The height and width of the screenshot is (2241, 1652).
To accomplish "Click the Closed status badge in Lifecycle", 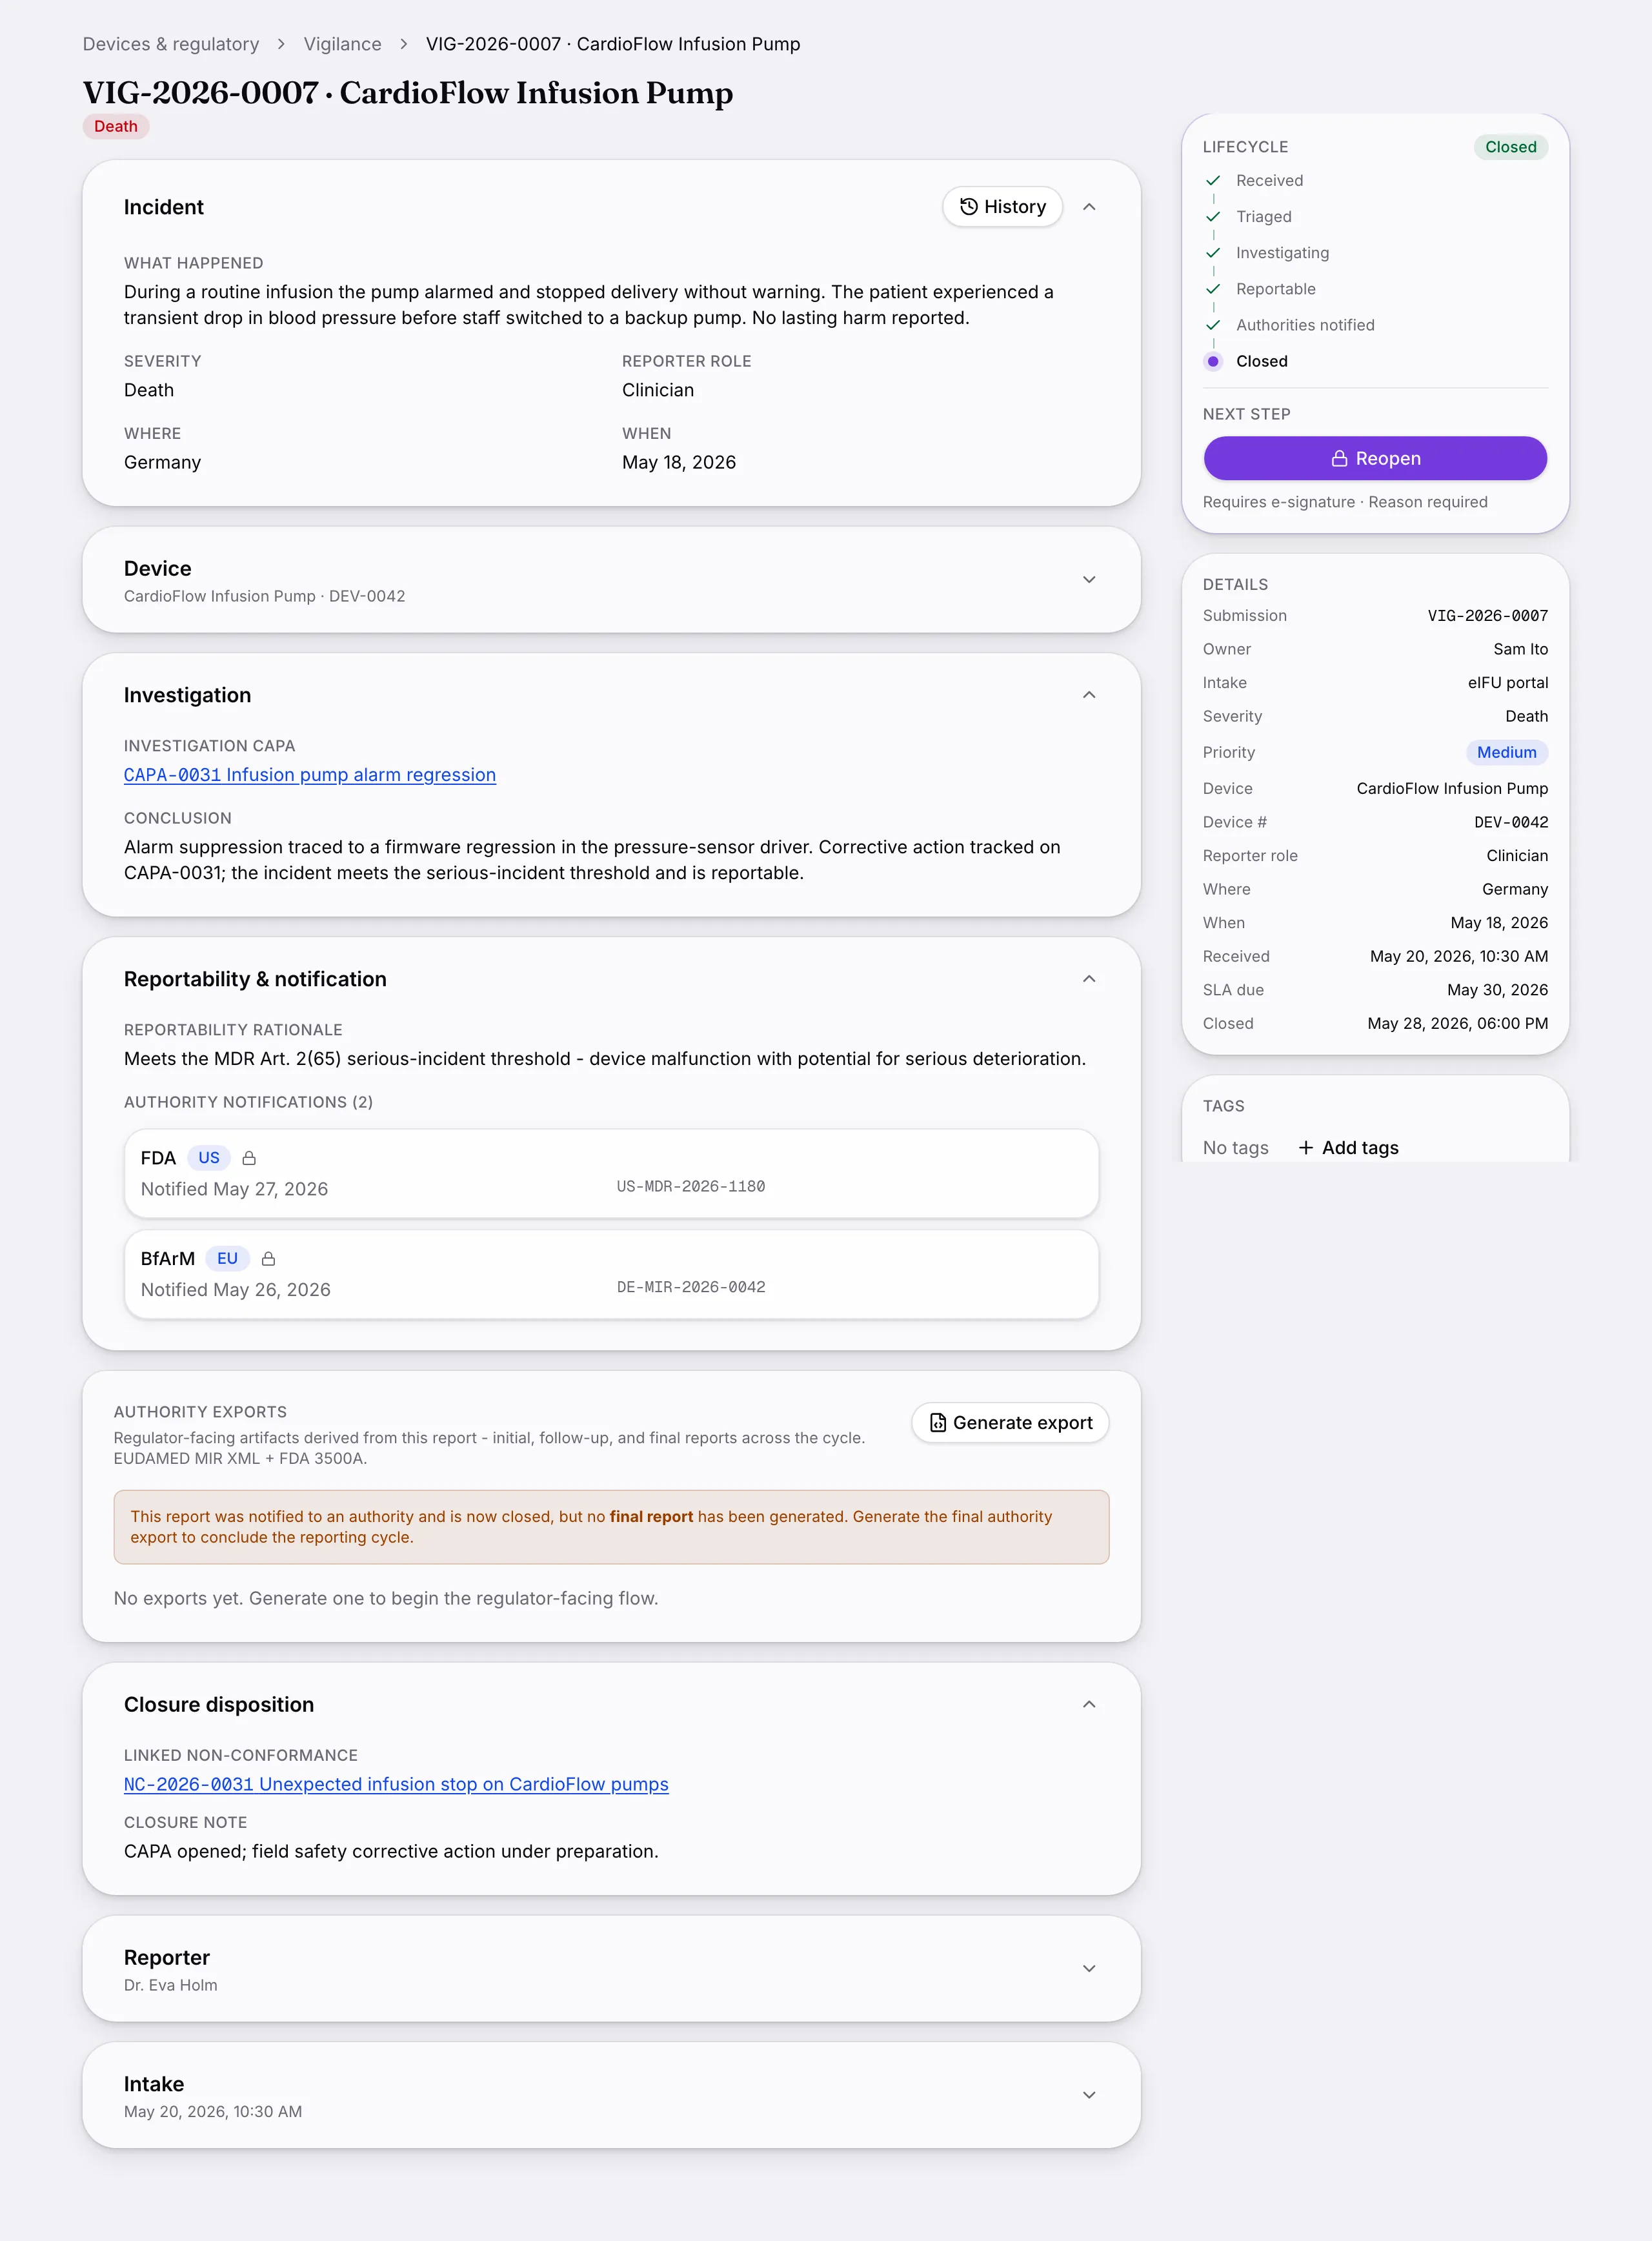I will pos(1510,147).
